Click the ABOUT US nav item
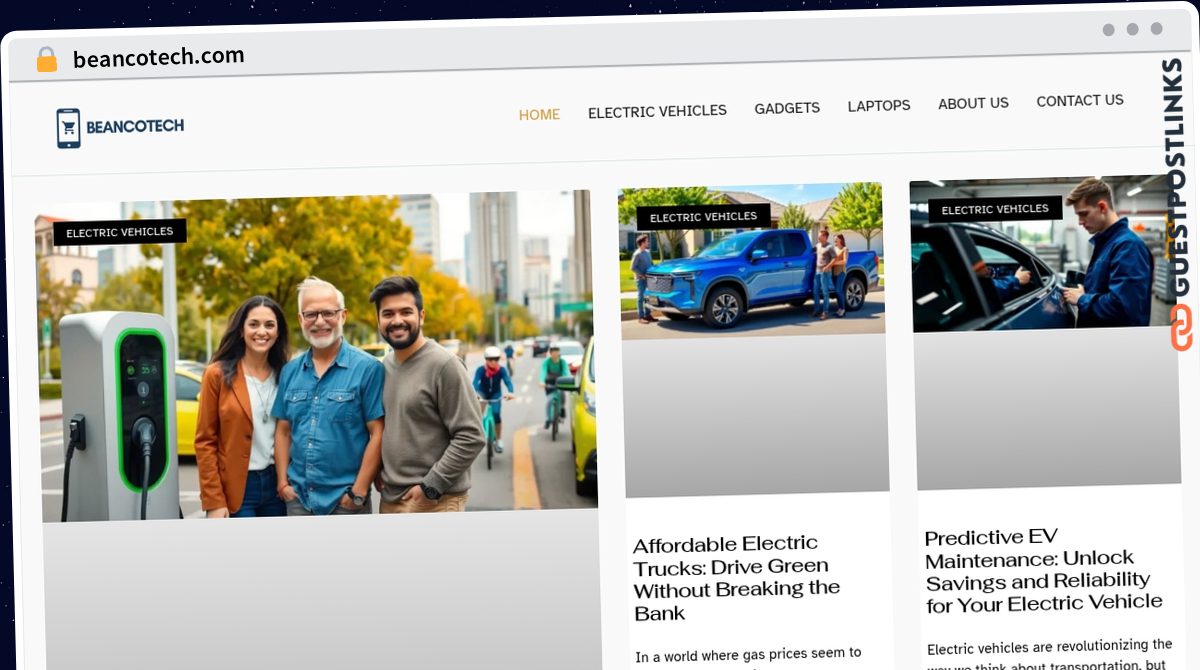Viewport: 1200px width, 670px height. tap(973, 102)
